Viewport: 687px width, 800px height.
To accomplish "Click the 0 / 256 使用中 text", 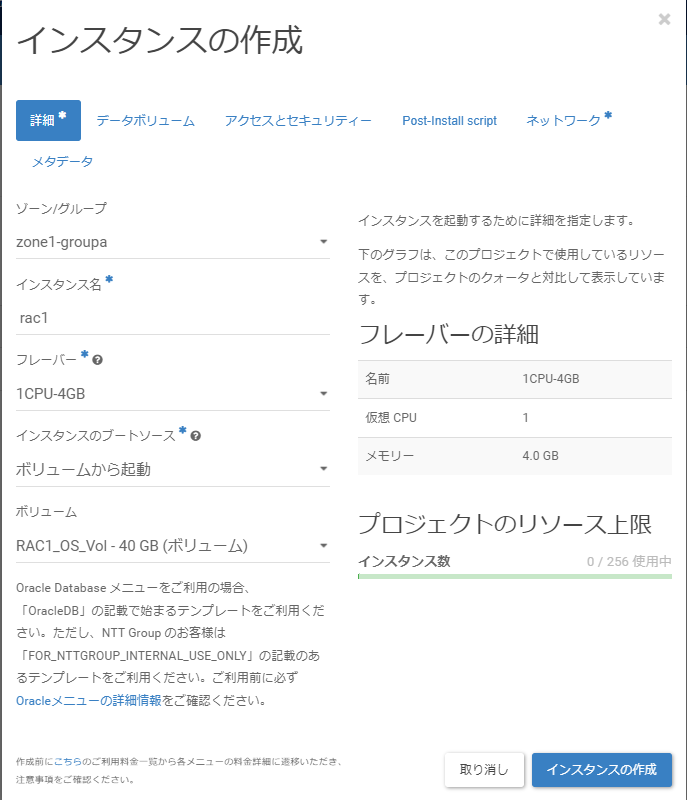I will 629,561.
